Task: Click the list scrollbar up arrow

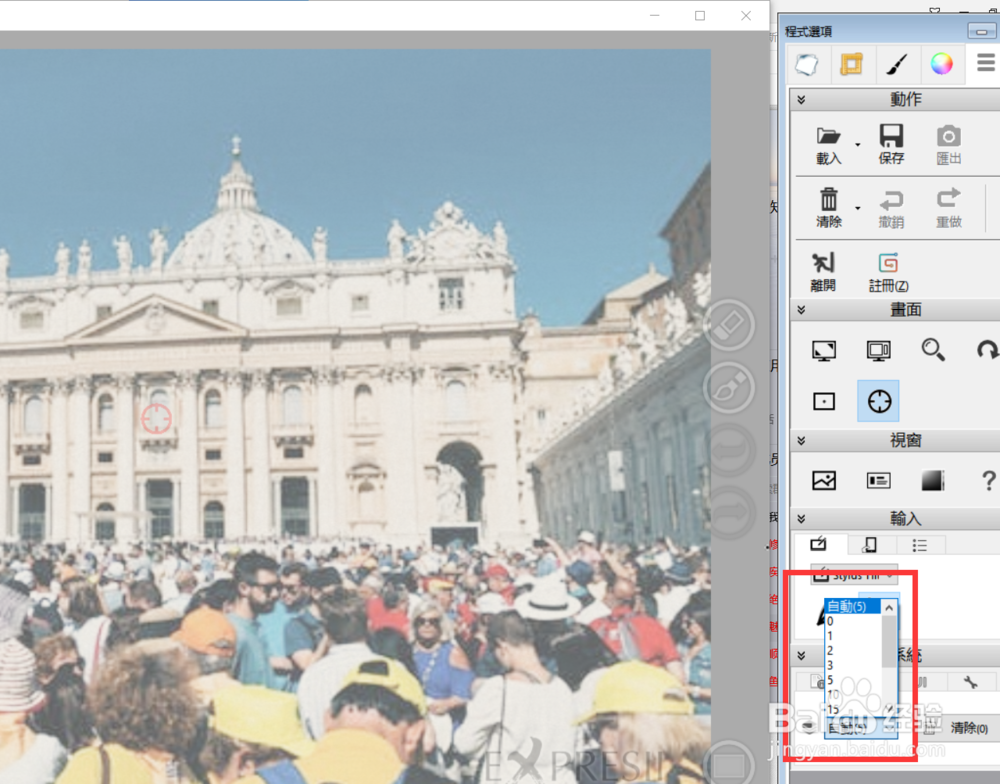Action: coord(889,608)
